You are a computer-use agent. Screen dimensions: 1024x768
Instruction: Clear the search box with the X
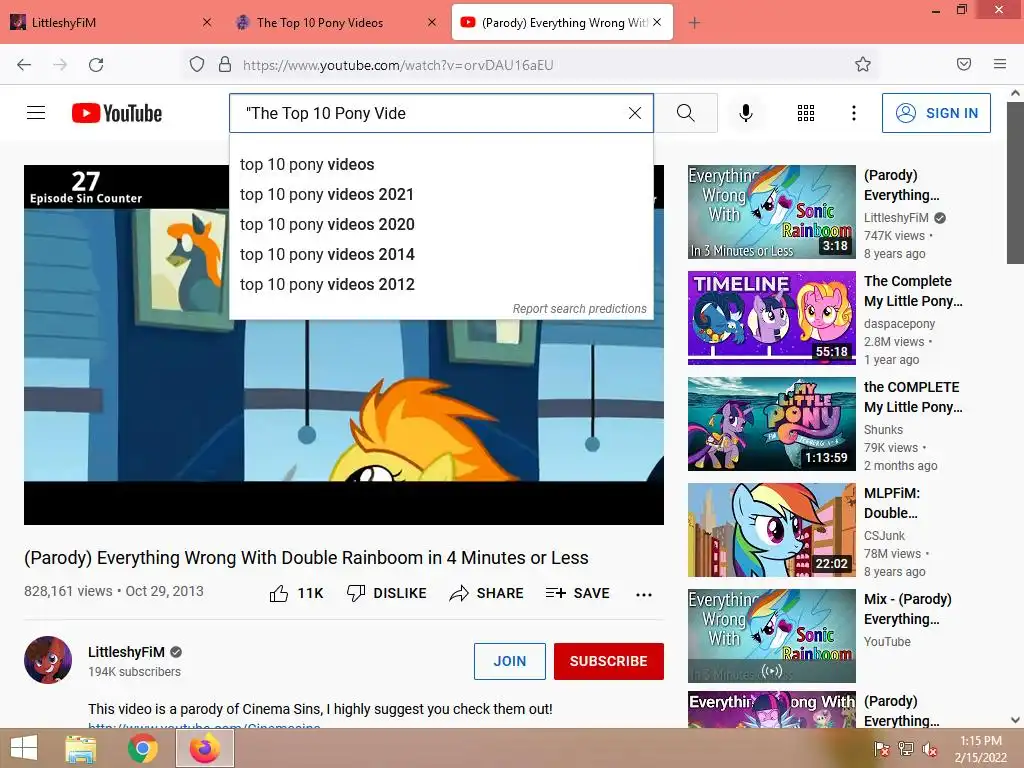635,113
